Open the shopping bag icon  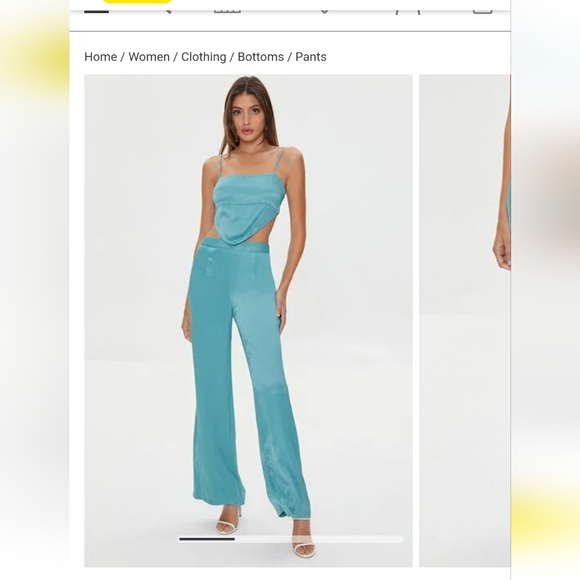(483, 10)
